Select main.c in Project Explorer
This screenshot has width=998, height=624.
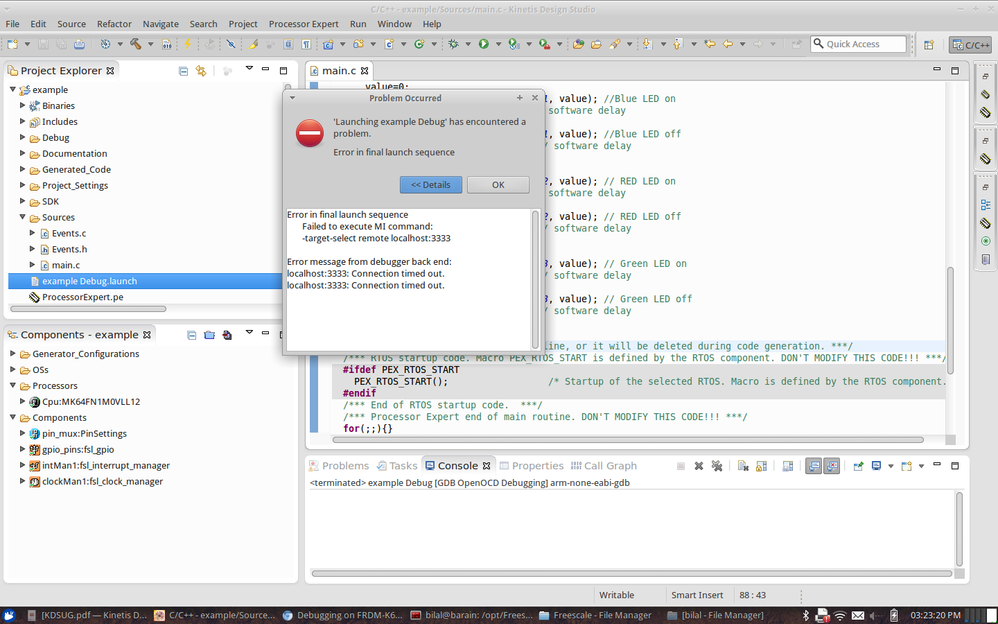click(66, 265)
